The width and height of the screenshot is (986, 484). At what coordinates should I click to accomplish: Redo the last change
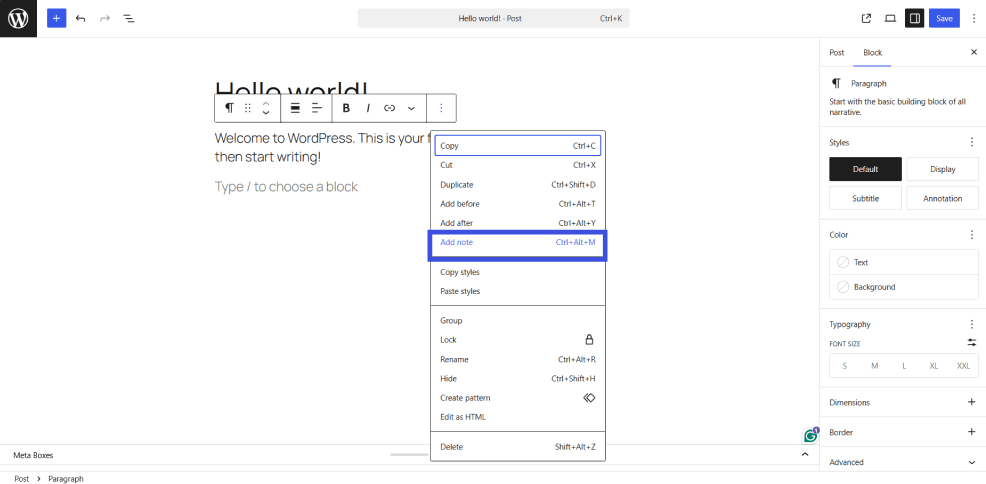pyautogui.click(x=104, y=18)
